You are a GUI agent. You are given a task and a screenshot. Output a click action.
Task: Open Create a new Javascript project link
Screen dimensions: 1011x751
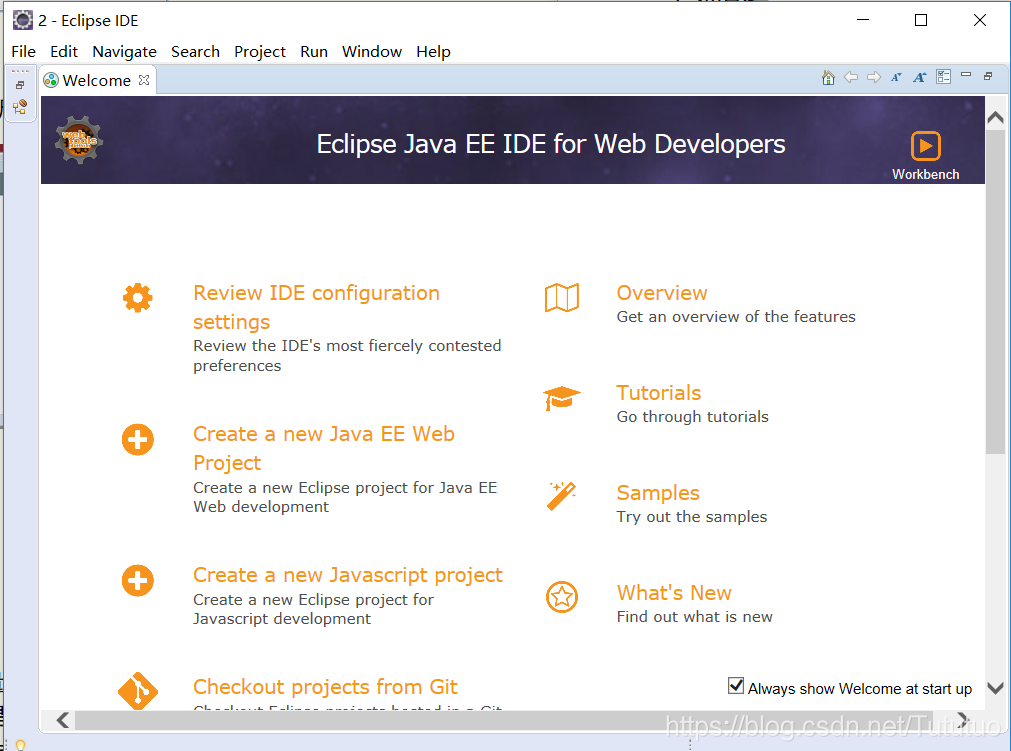(x=348, y=575)
